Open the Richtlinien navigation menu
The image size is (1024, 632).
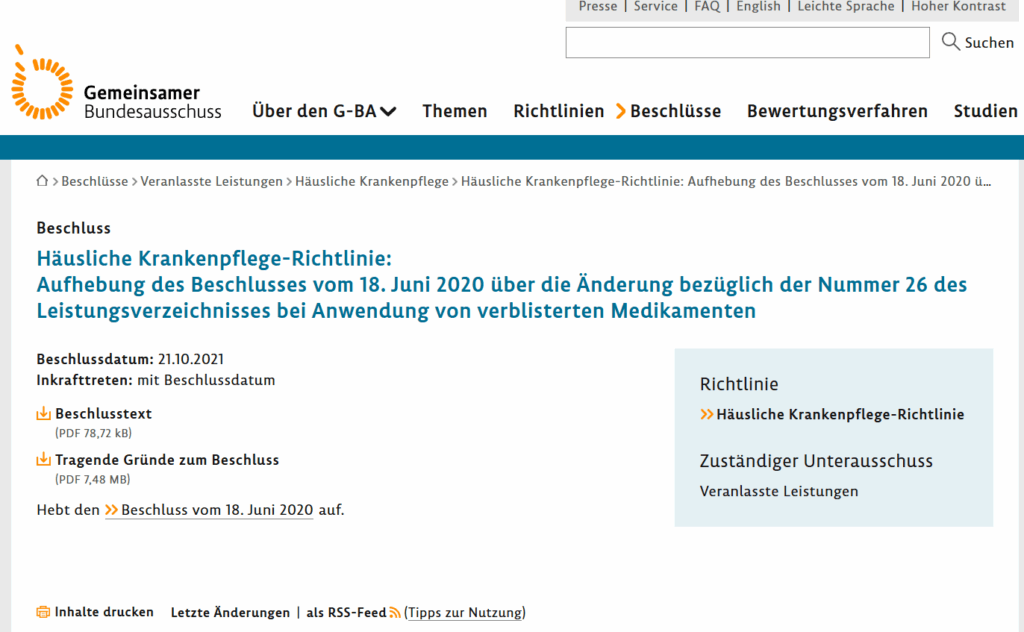(558, 111)
